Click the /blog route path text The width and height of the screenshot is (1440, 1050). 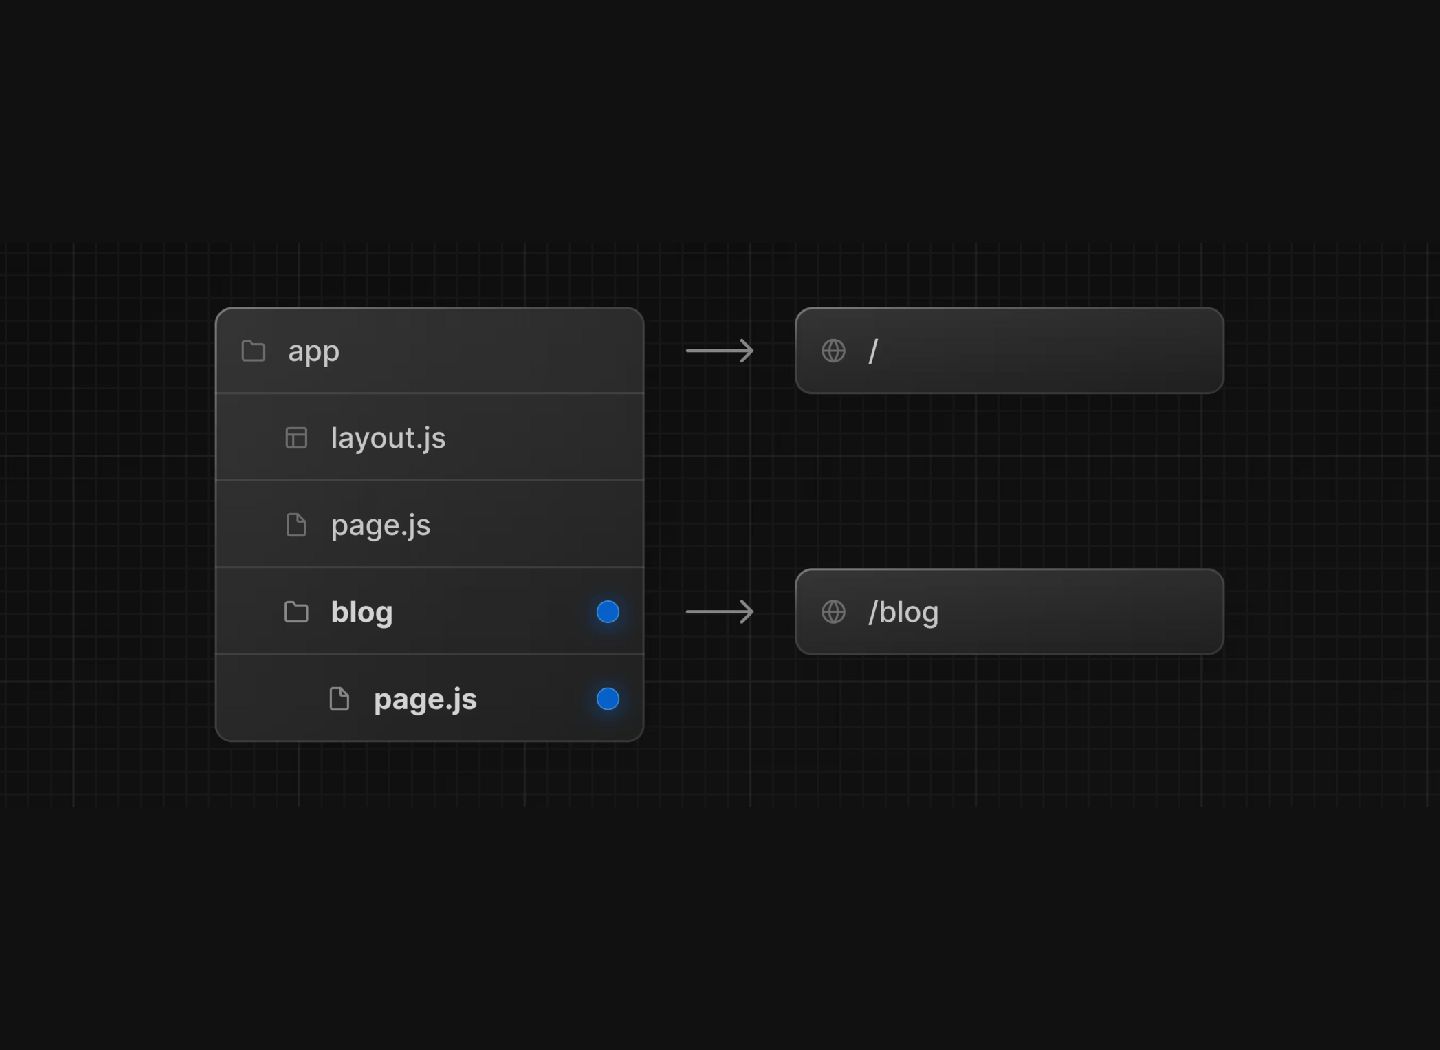pyautogui.click(x=903, y=612)
